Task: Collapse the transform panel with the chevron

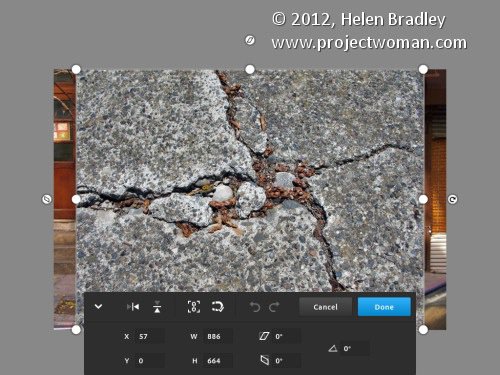Action: click(98, 306)
